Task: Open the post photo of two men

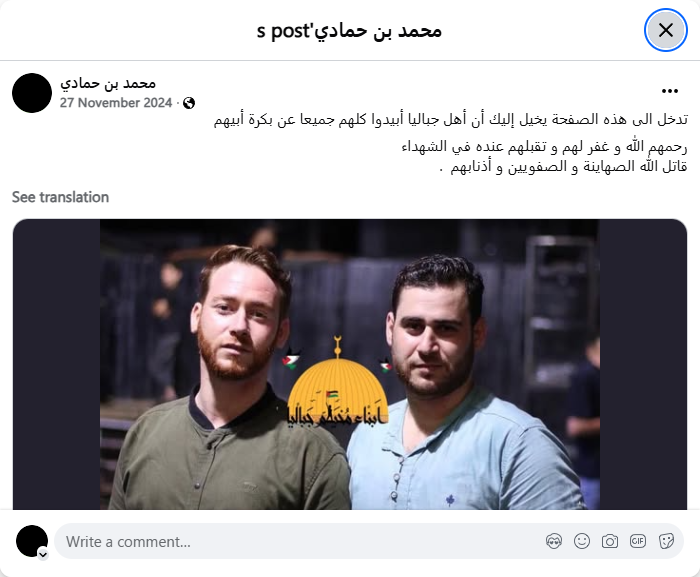Action: click(x=349, y=364)
